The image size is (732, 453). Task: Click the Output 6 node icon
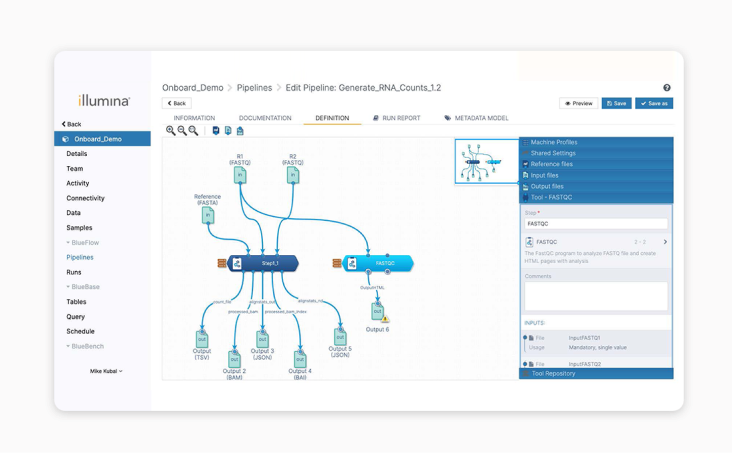(x=378, y=313)
